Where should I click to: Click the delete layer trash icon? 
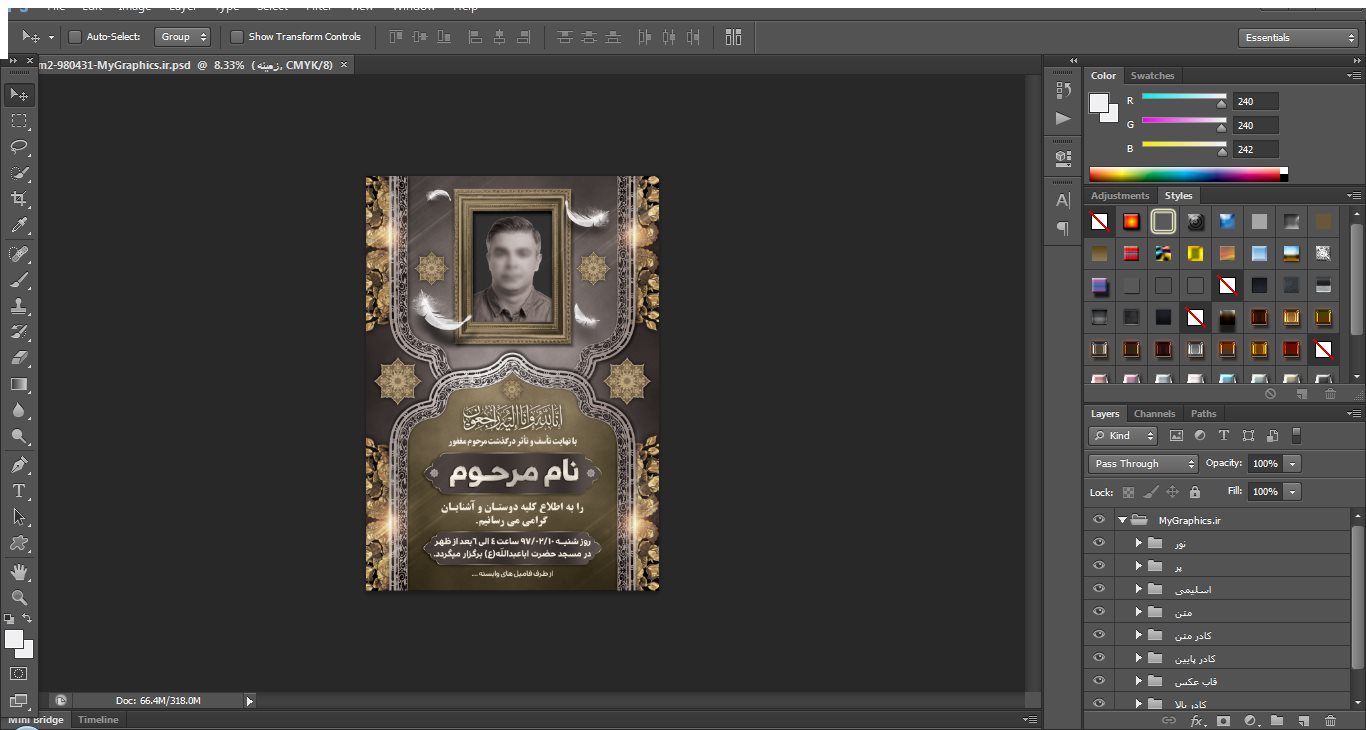1330,720
